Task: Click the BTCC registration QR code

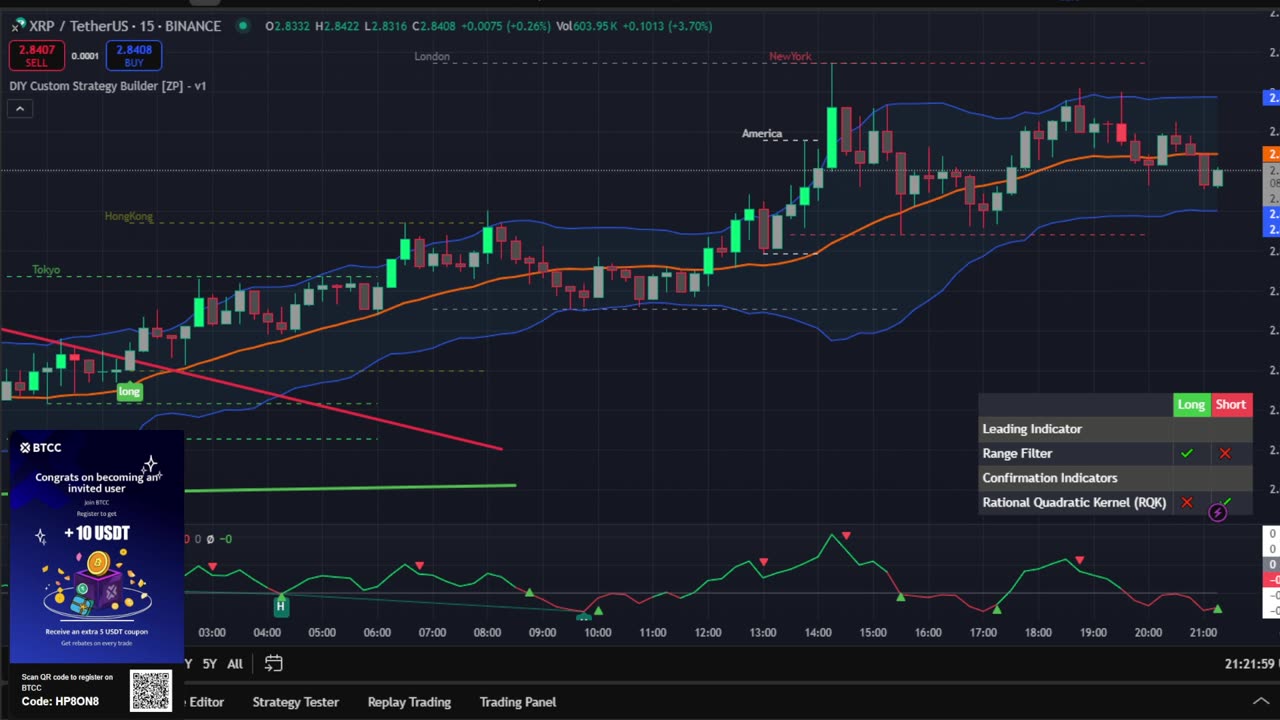Action: click(x=150, y=690)
